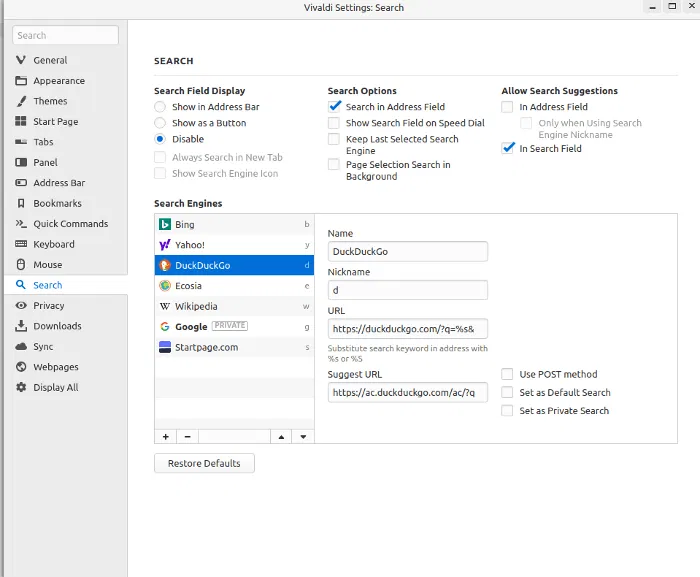Enable Page Selection Search in Background
700x577 pixels.
pyautogui.click(x=333, y=164)
